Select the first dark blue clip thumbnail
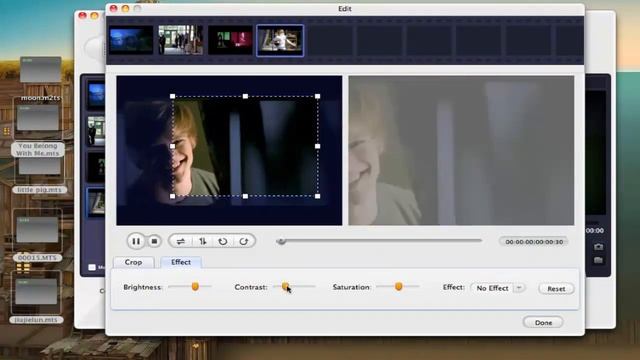Screen dimensions: 640x360 (x=131, y=40)
